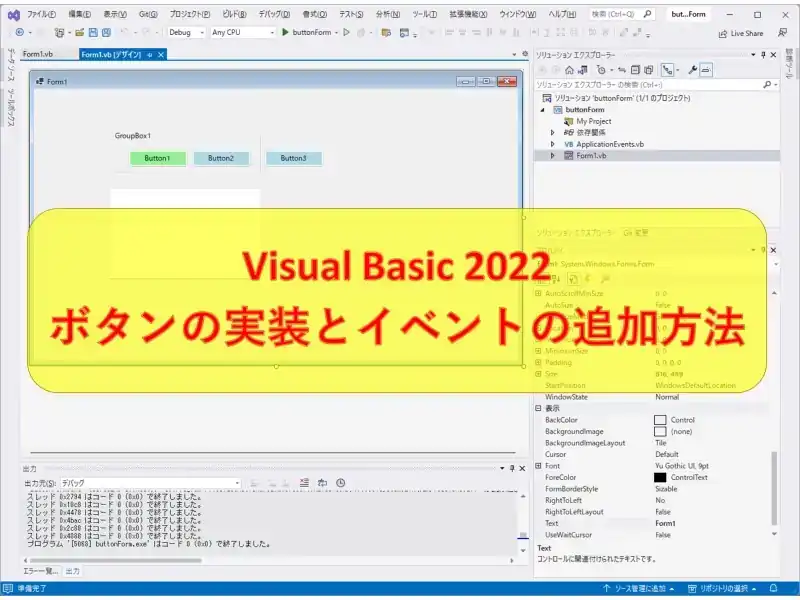This screenshot has width=800, height=600.
Task: Click リポジトリの選択 in status bar
Action: (722, 588)
